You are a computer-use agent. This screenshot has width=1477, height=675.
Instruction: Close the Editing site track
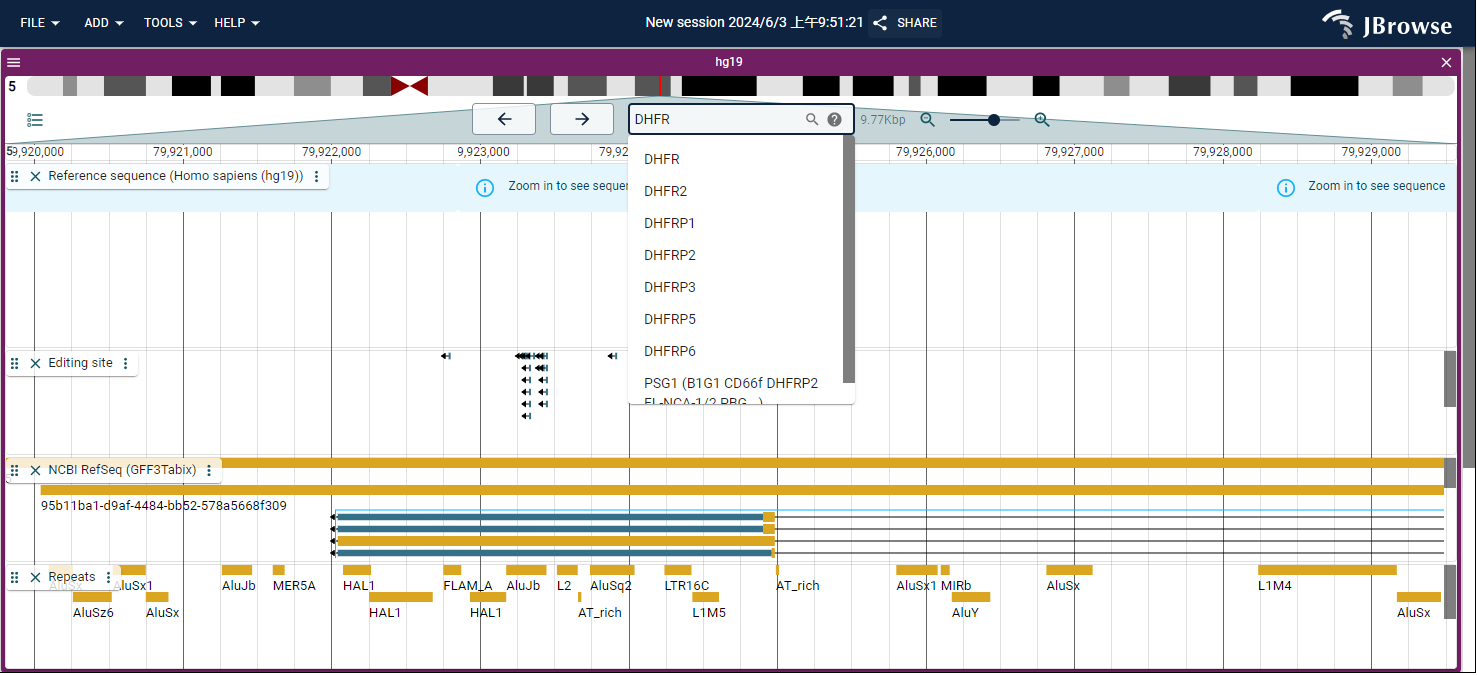pyautogui.click(x=35, y=364)
